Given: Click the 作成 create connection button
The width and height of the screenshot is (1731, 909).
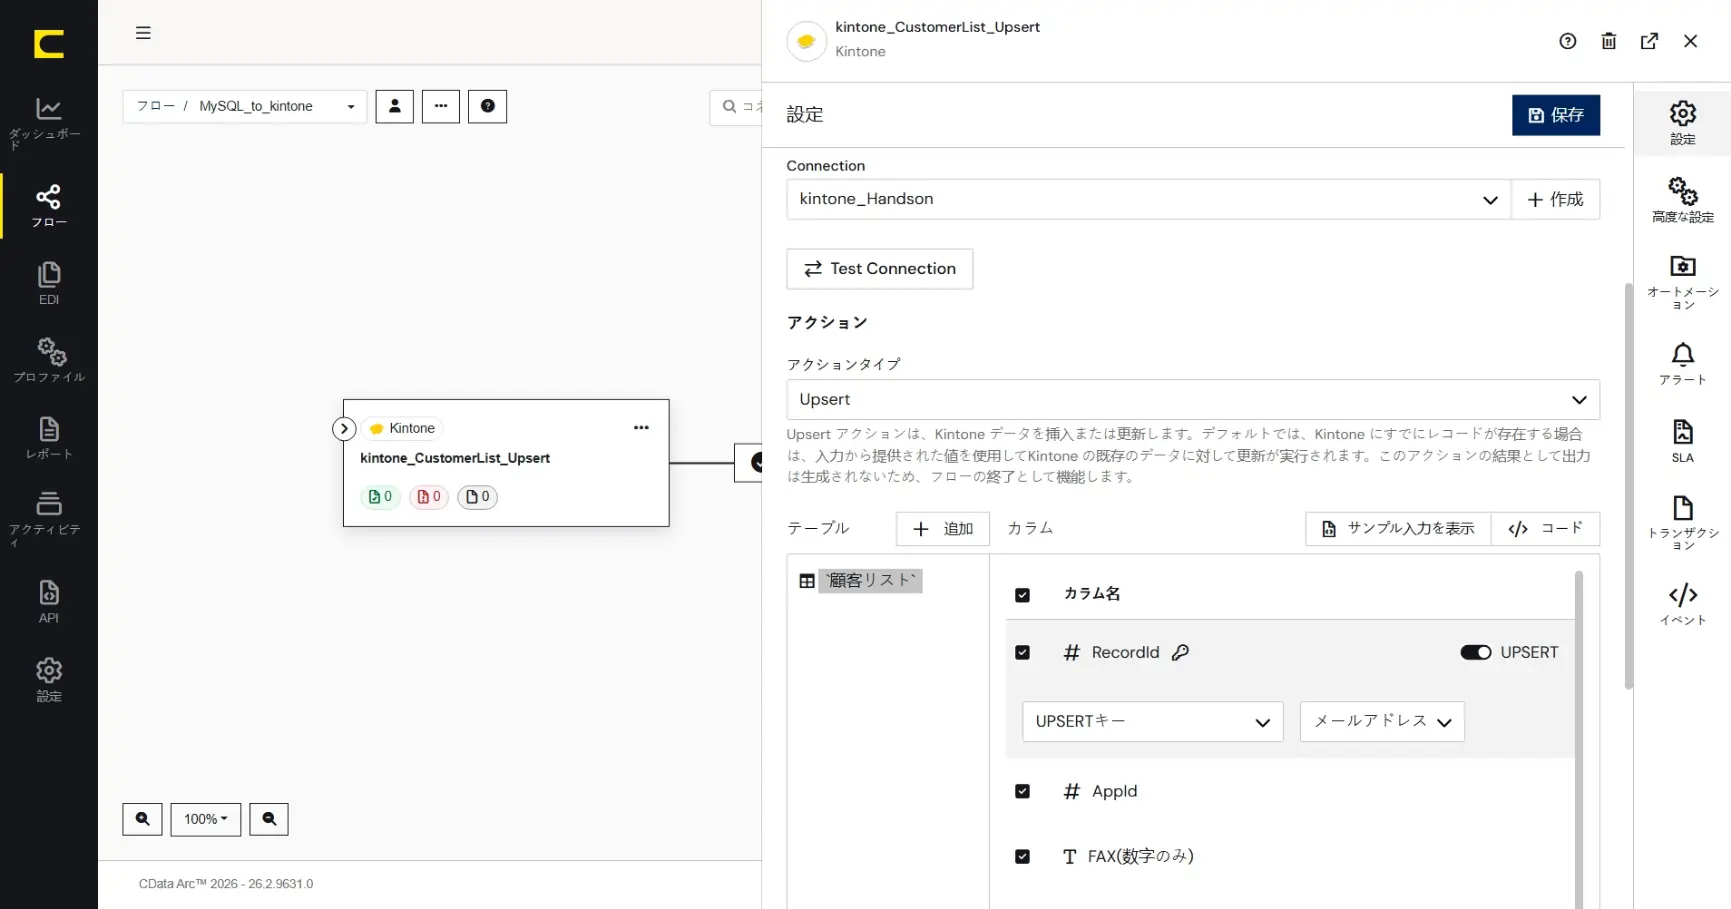Looking at the screenshot, I should click(x=1555, y=199).
